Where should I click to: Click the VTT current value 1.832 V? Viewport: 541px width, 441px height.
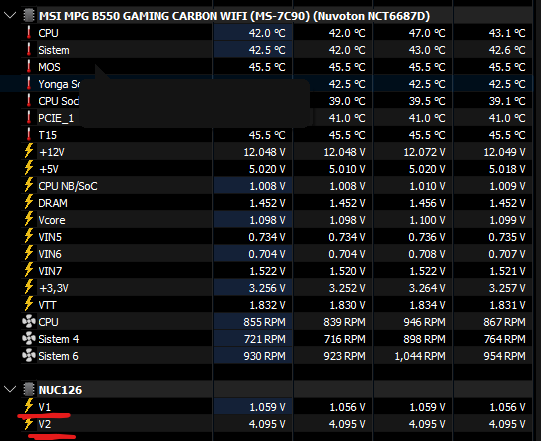pos(267,305)
